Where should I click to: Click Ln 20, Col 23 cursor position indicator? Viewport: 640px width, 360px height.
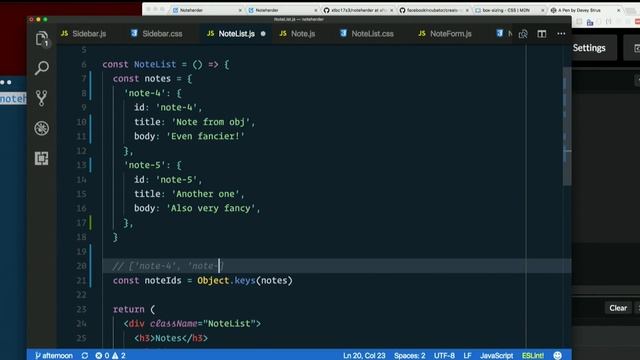click(364, 356)
